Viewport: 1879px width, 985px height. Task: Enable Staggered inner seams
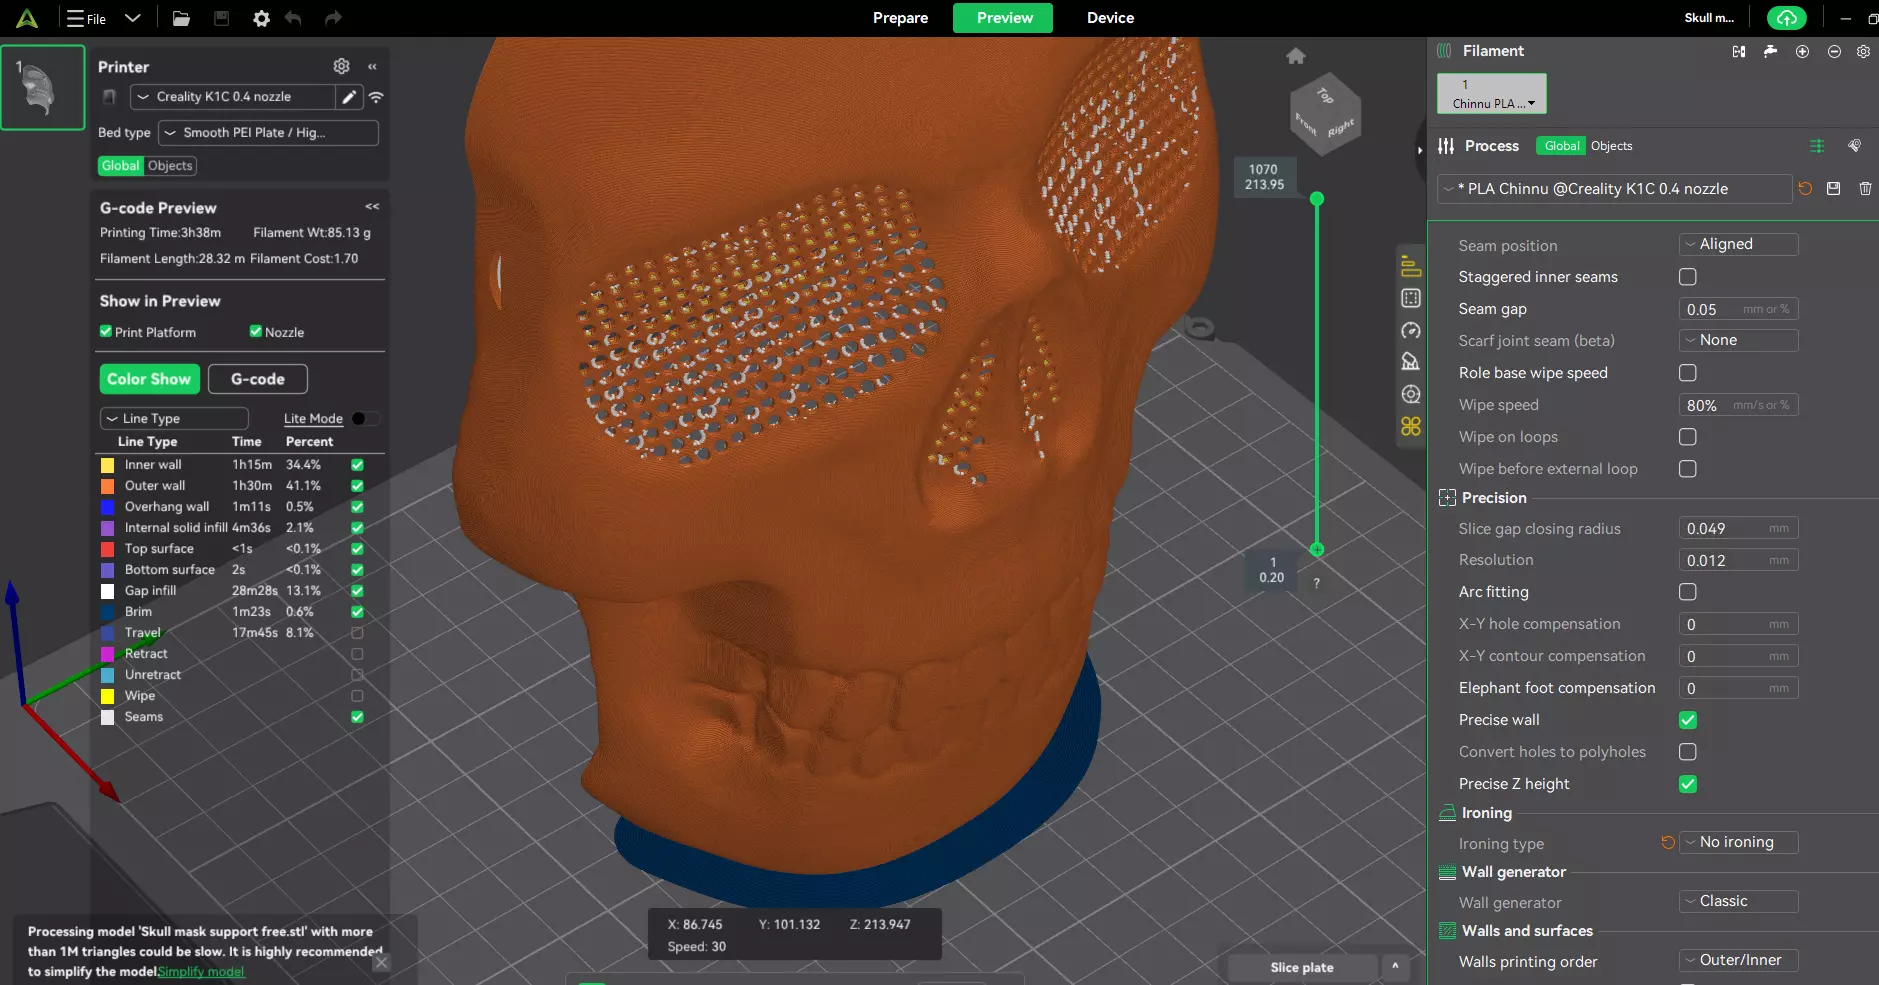pos(1688,277)
